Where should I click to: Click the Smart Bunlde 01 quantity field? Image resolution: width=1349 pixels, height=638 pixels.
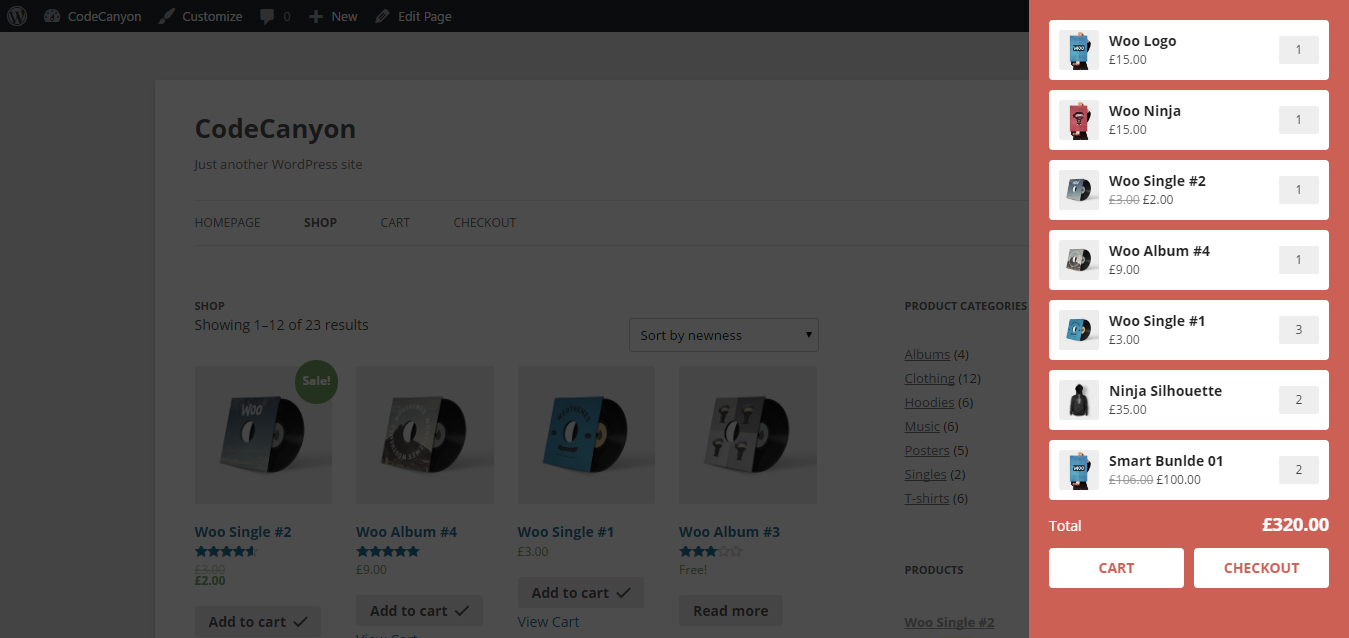(1299, 470)
